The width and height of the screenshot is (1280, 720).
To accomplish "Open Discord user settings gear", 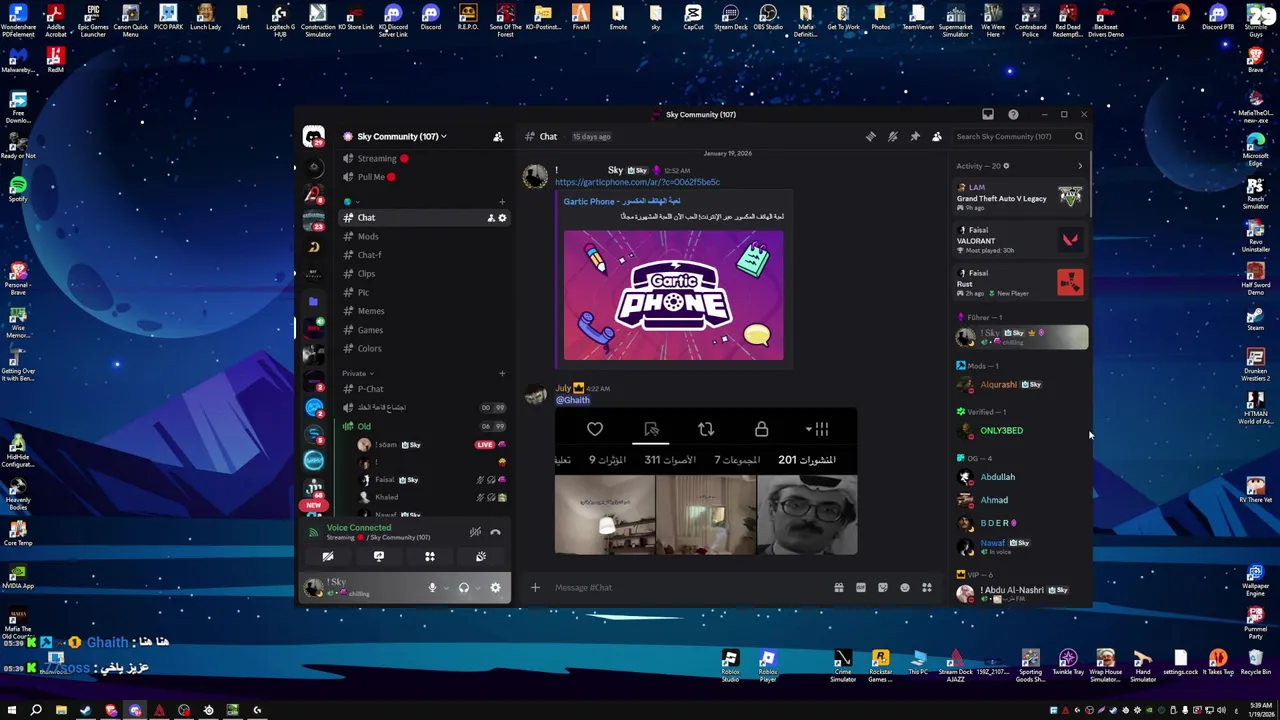I will coord(495,588).
